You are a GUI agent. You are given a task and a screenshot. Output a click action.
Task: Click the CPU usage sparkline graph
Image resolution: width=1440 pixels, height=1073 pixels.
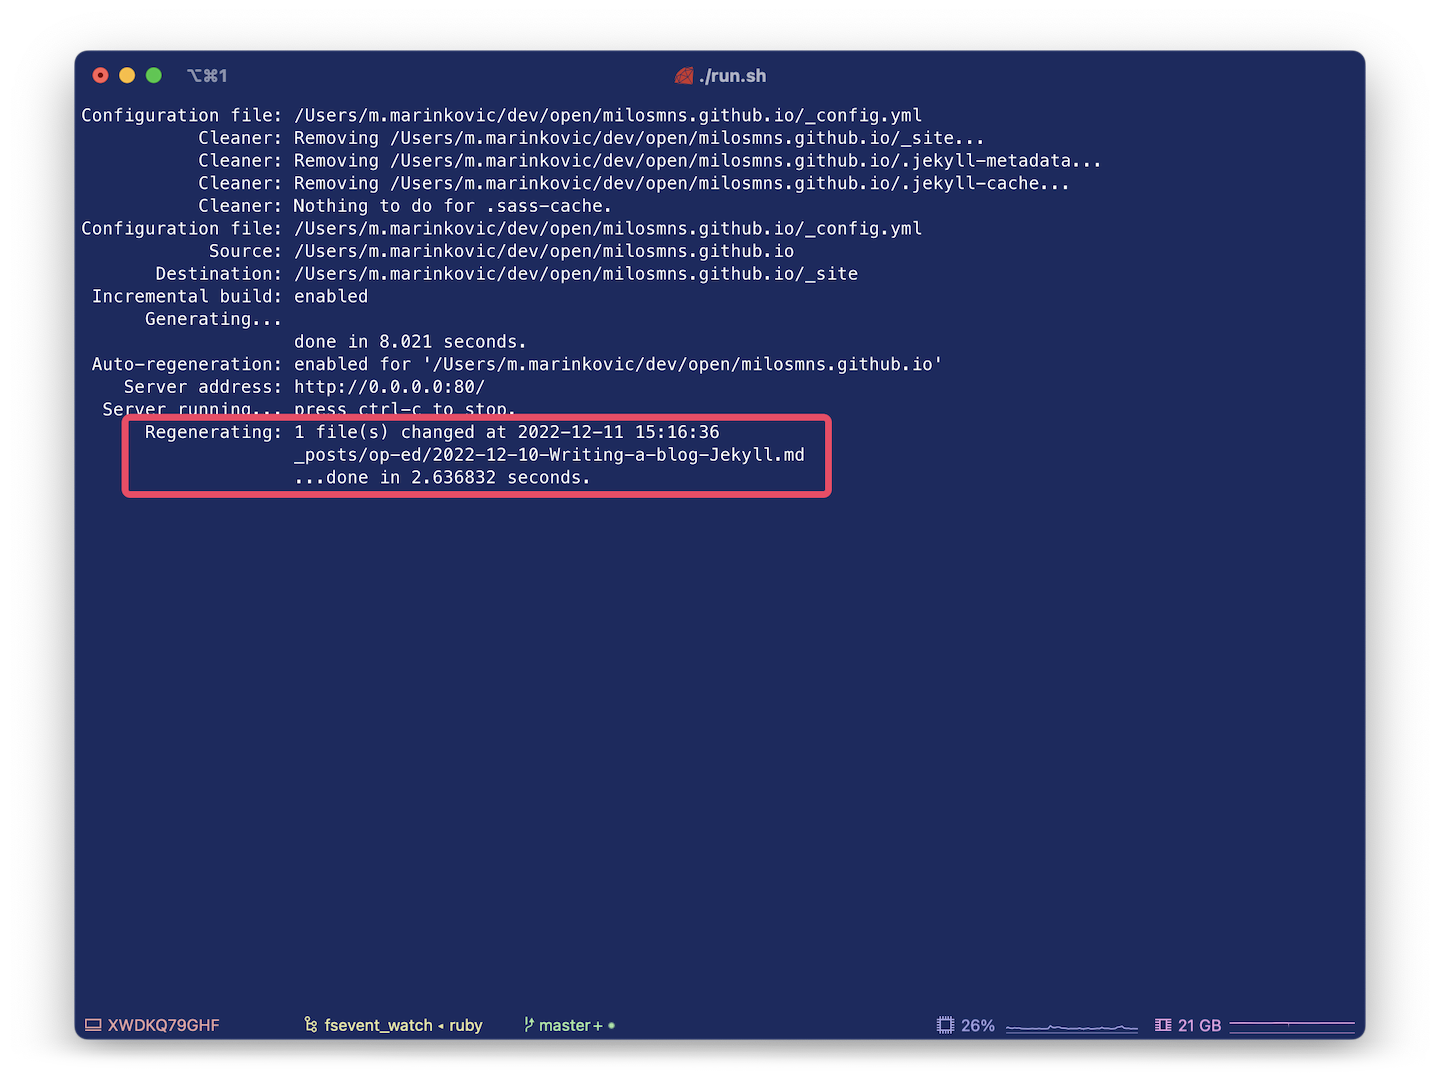[x=1072, y=1027]
